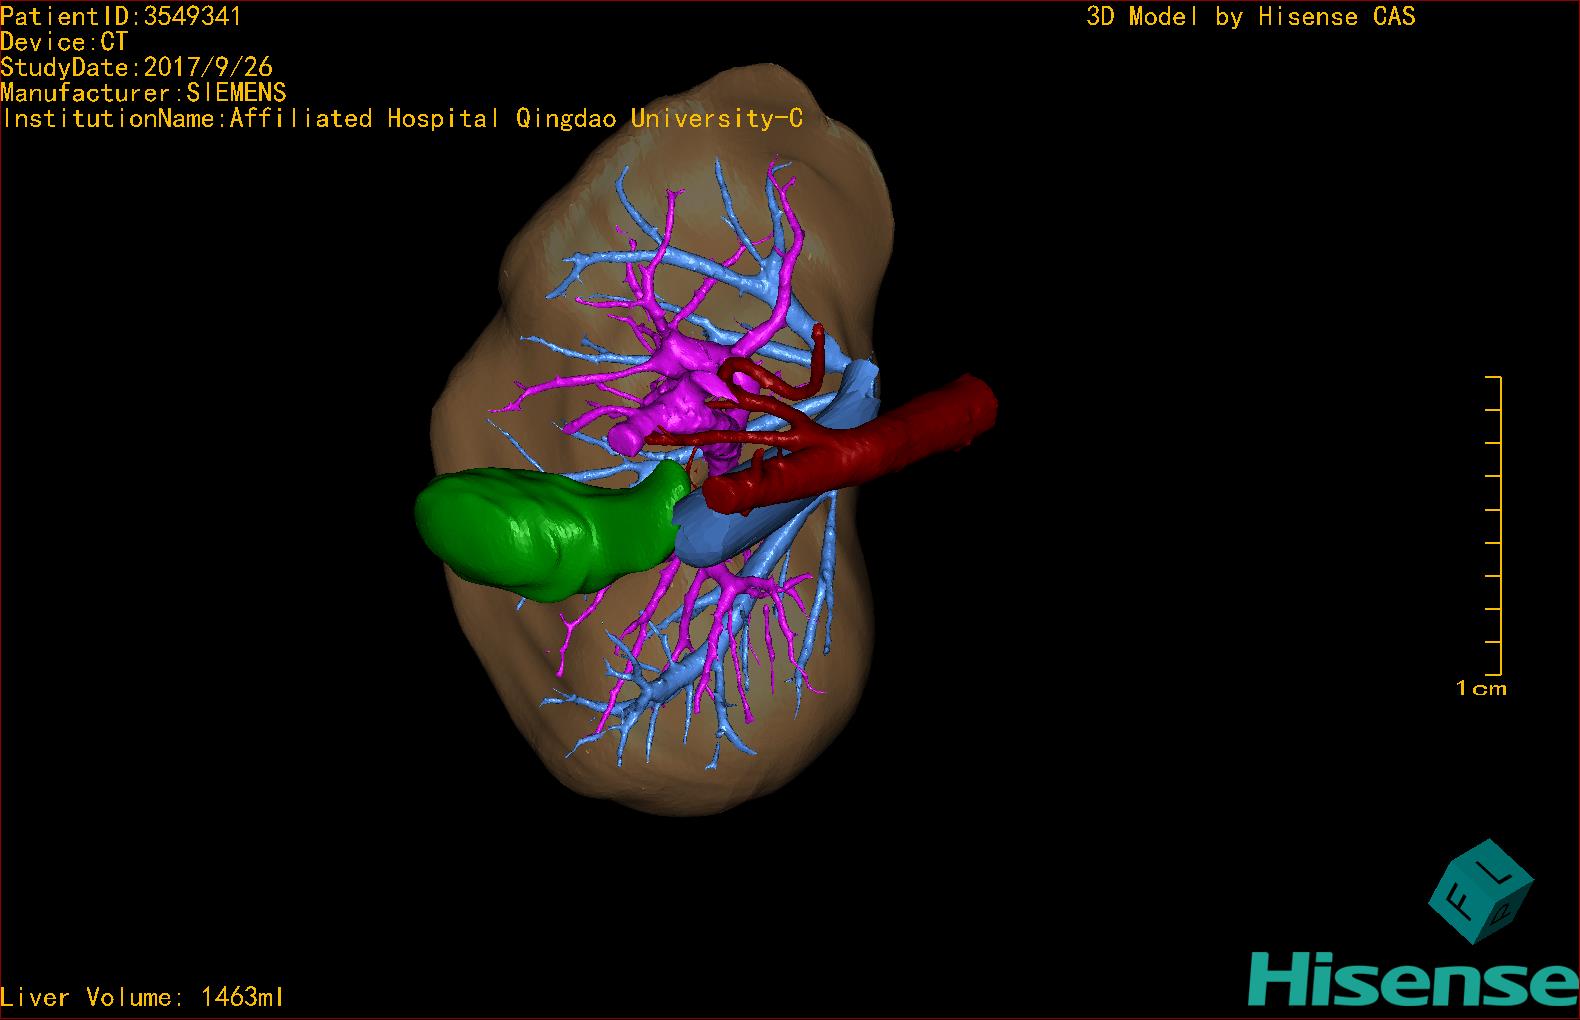
Task: Click the 1cm scale label
Action: (1481, 688)
